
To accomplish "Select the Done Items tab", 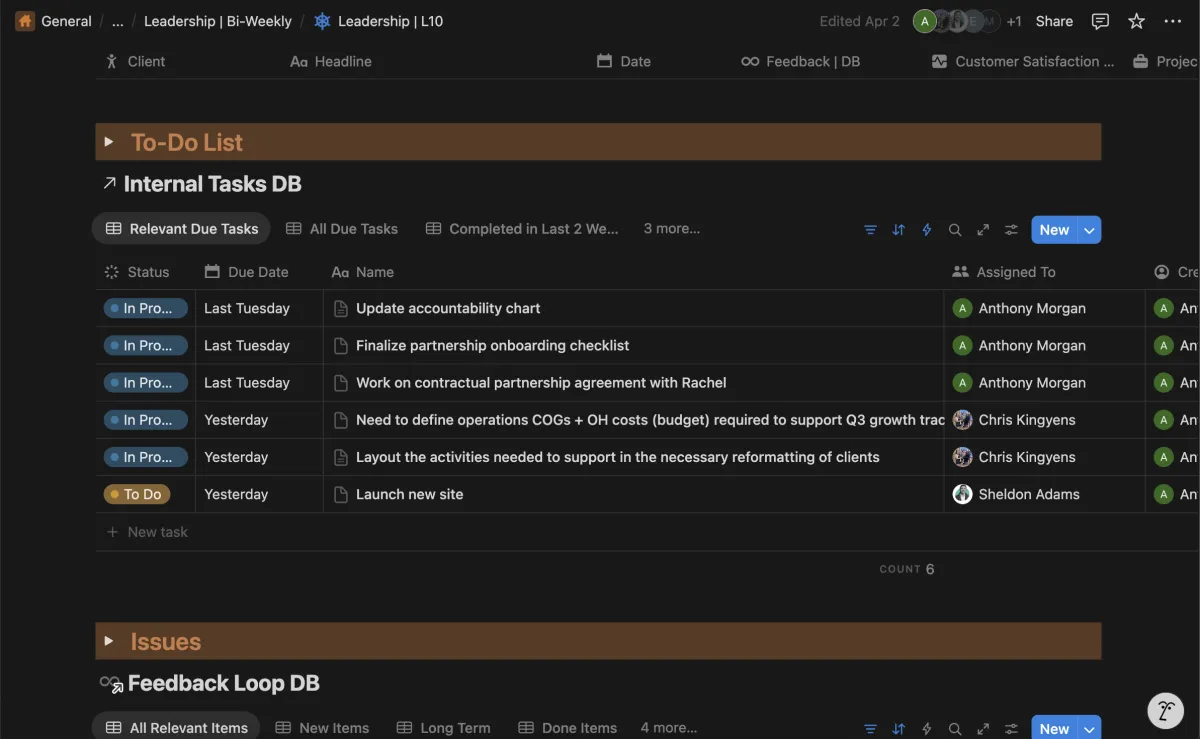I will point(568,728).
